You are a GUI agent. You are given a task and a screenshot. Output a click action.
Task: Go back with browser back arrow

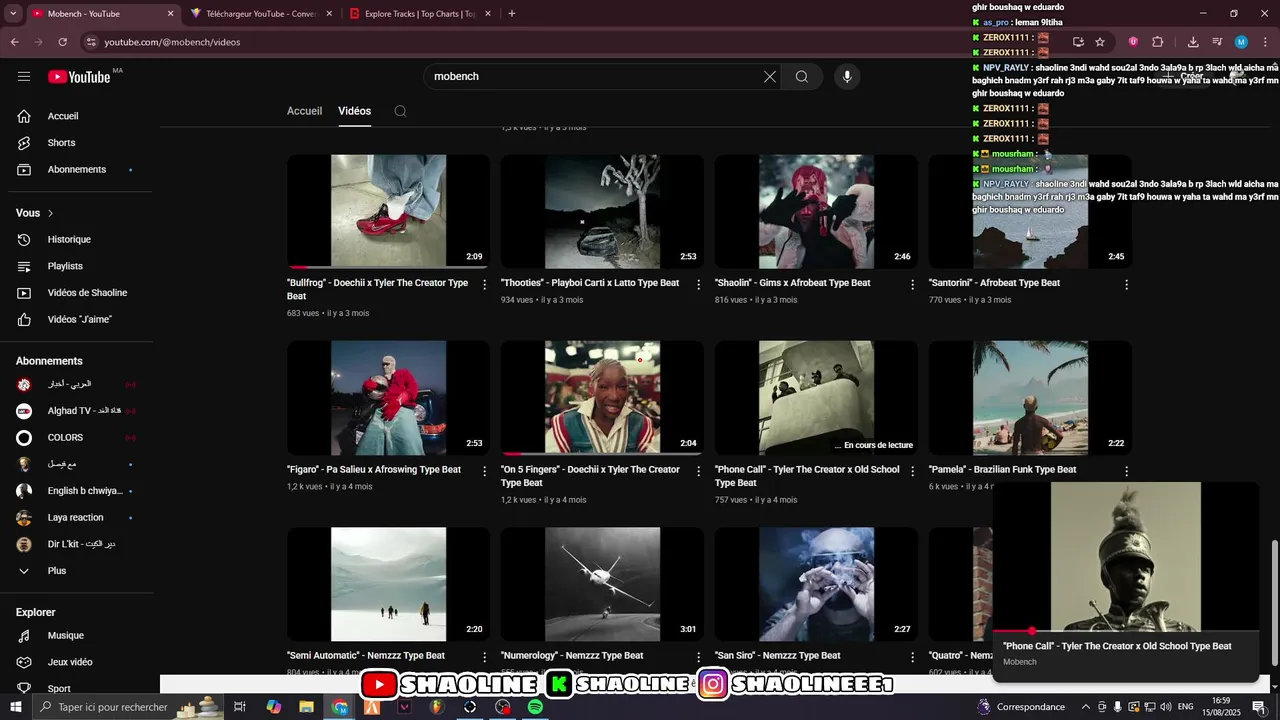click(15, 42)
